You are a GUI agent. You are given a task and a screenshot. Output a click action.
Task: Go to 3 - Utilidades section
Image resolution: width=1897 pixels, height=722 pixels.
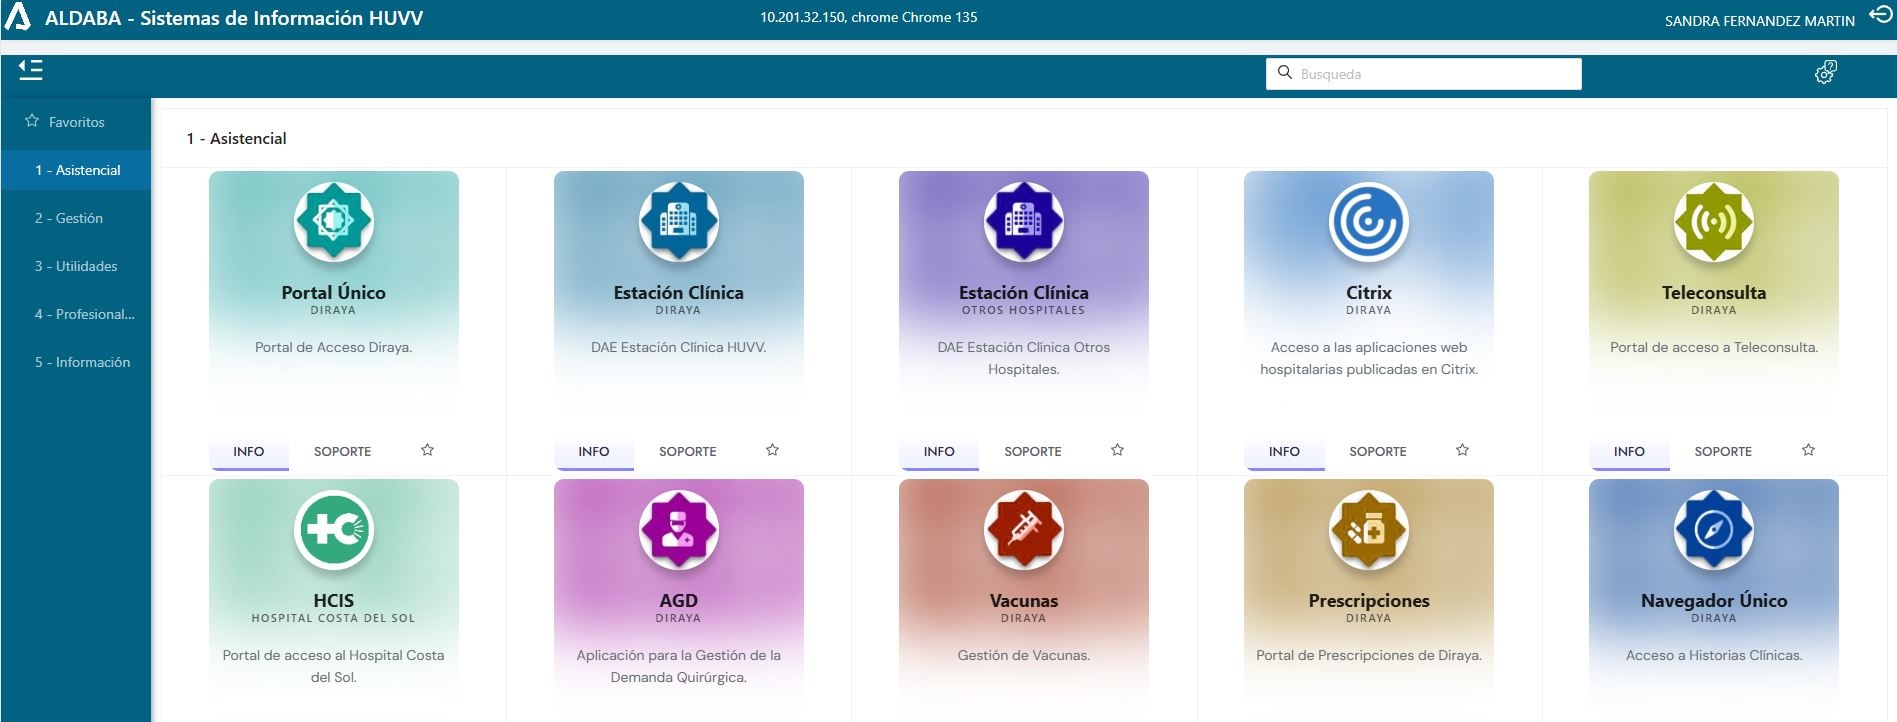pyautogui.click(x=76, y=266)
